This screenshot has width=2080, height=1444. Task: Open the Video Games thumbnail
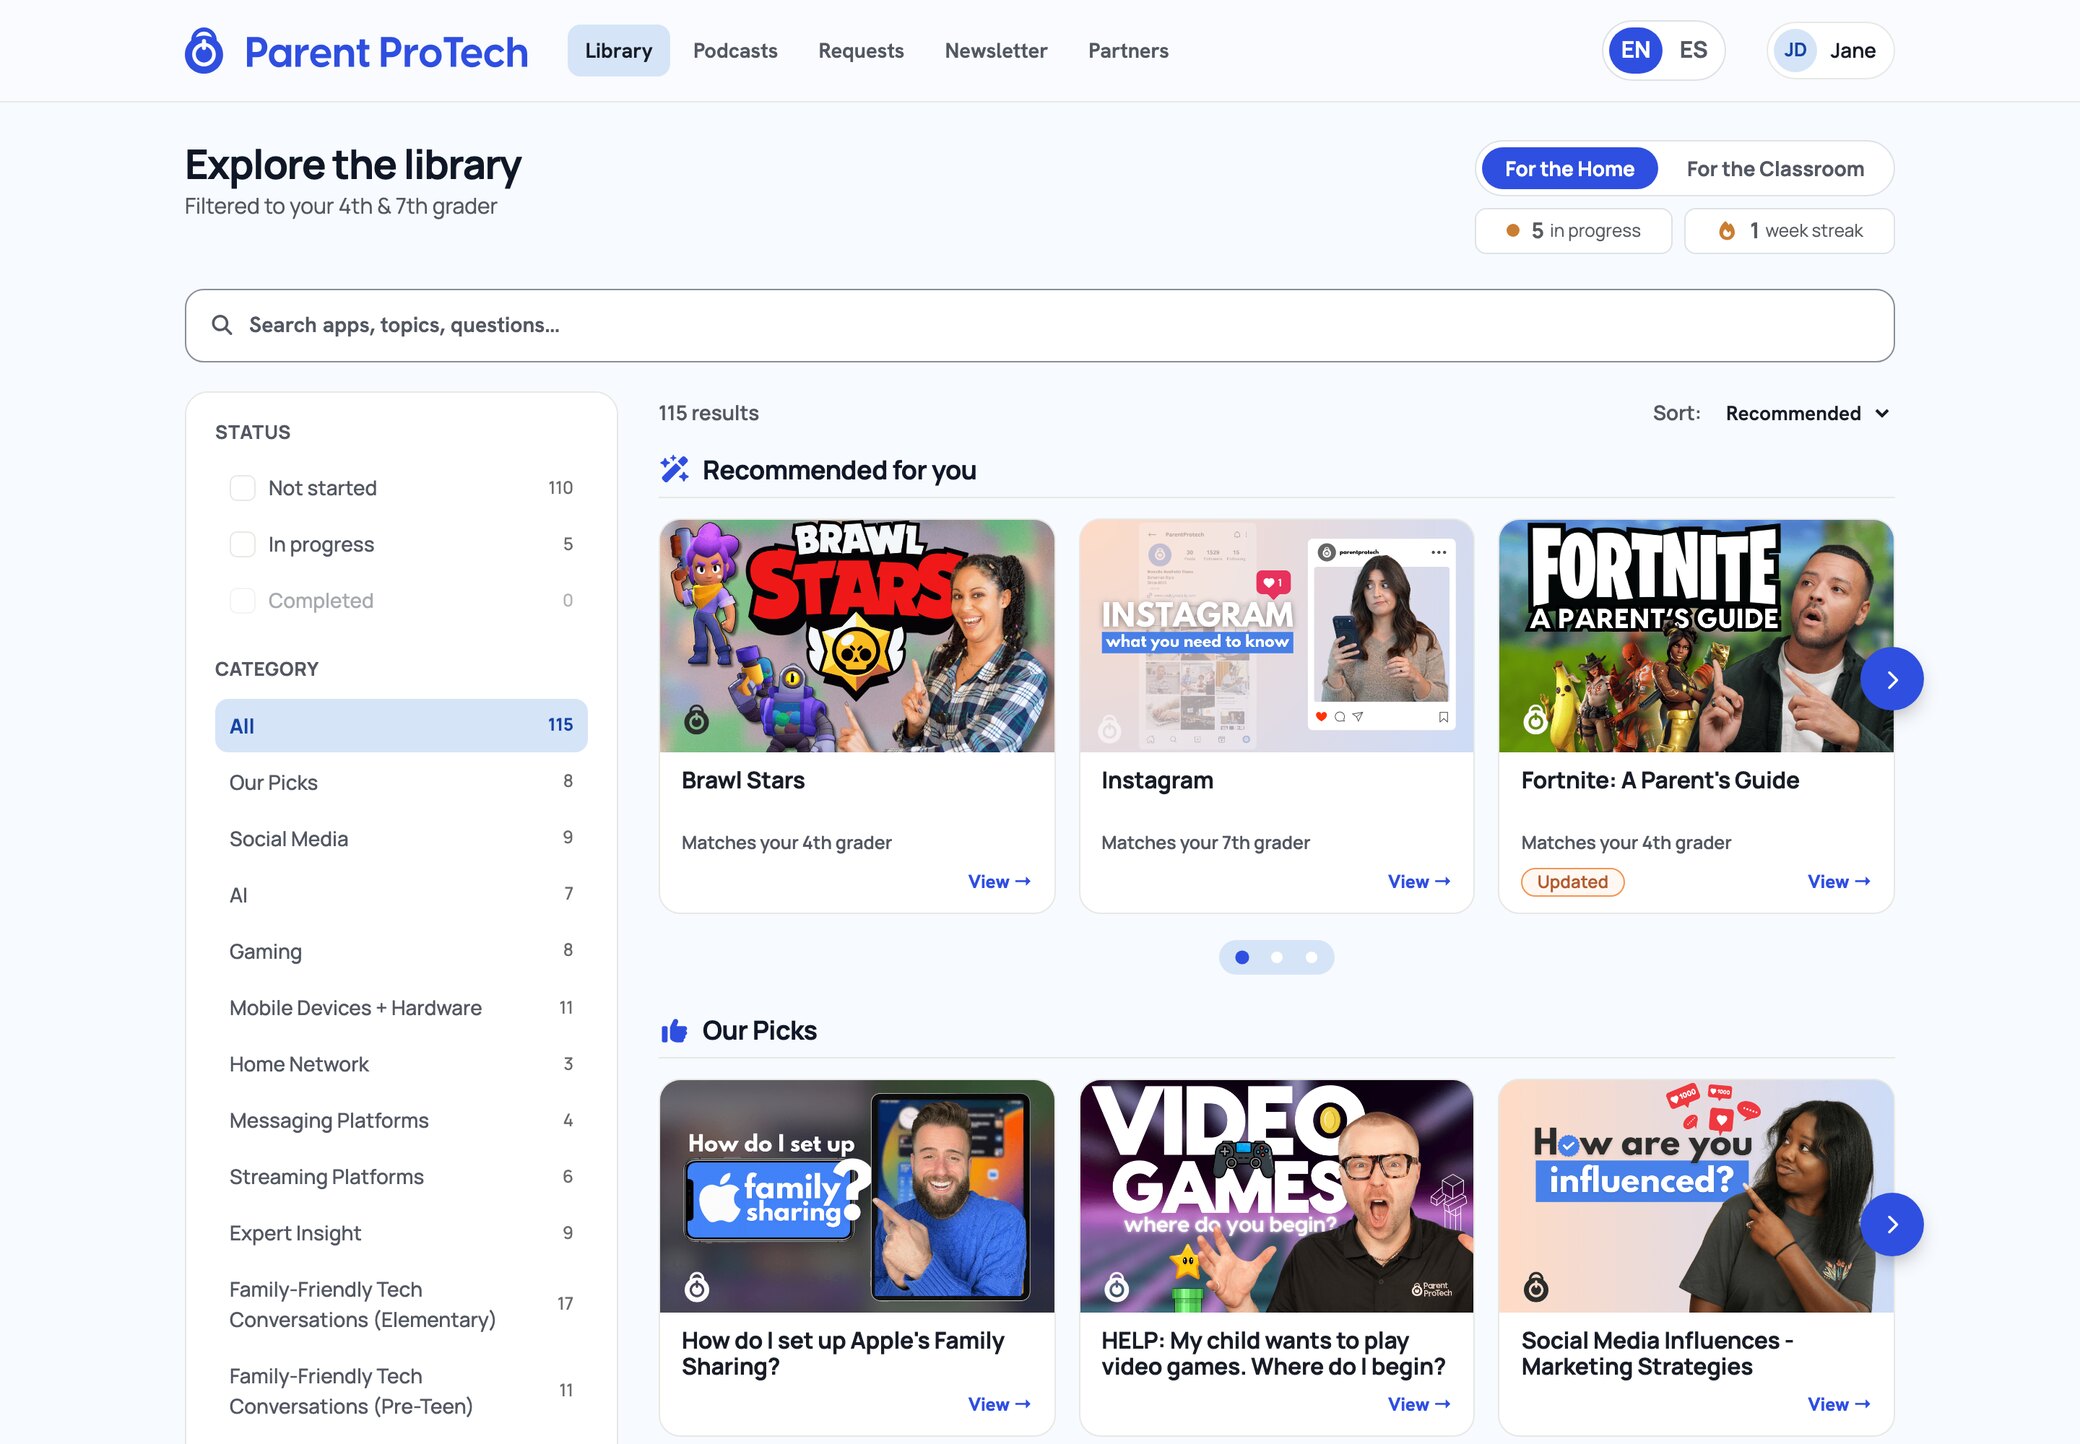(x=1276, y=1196)
